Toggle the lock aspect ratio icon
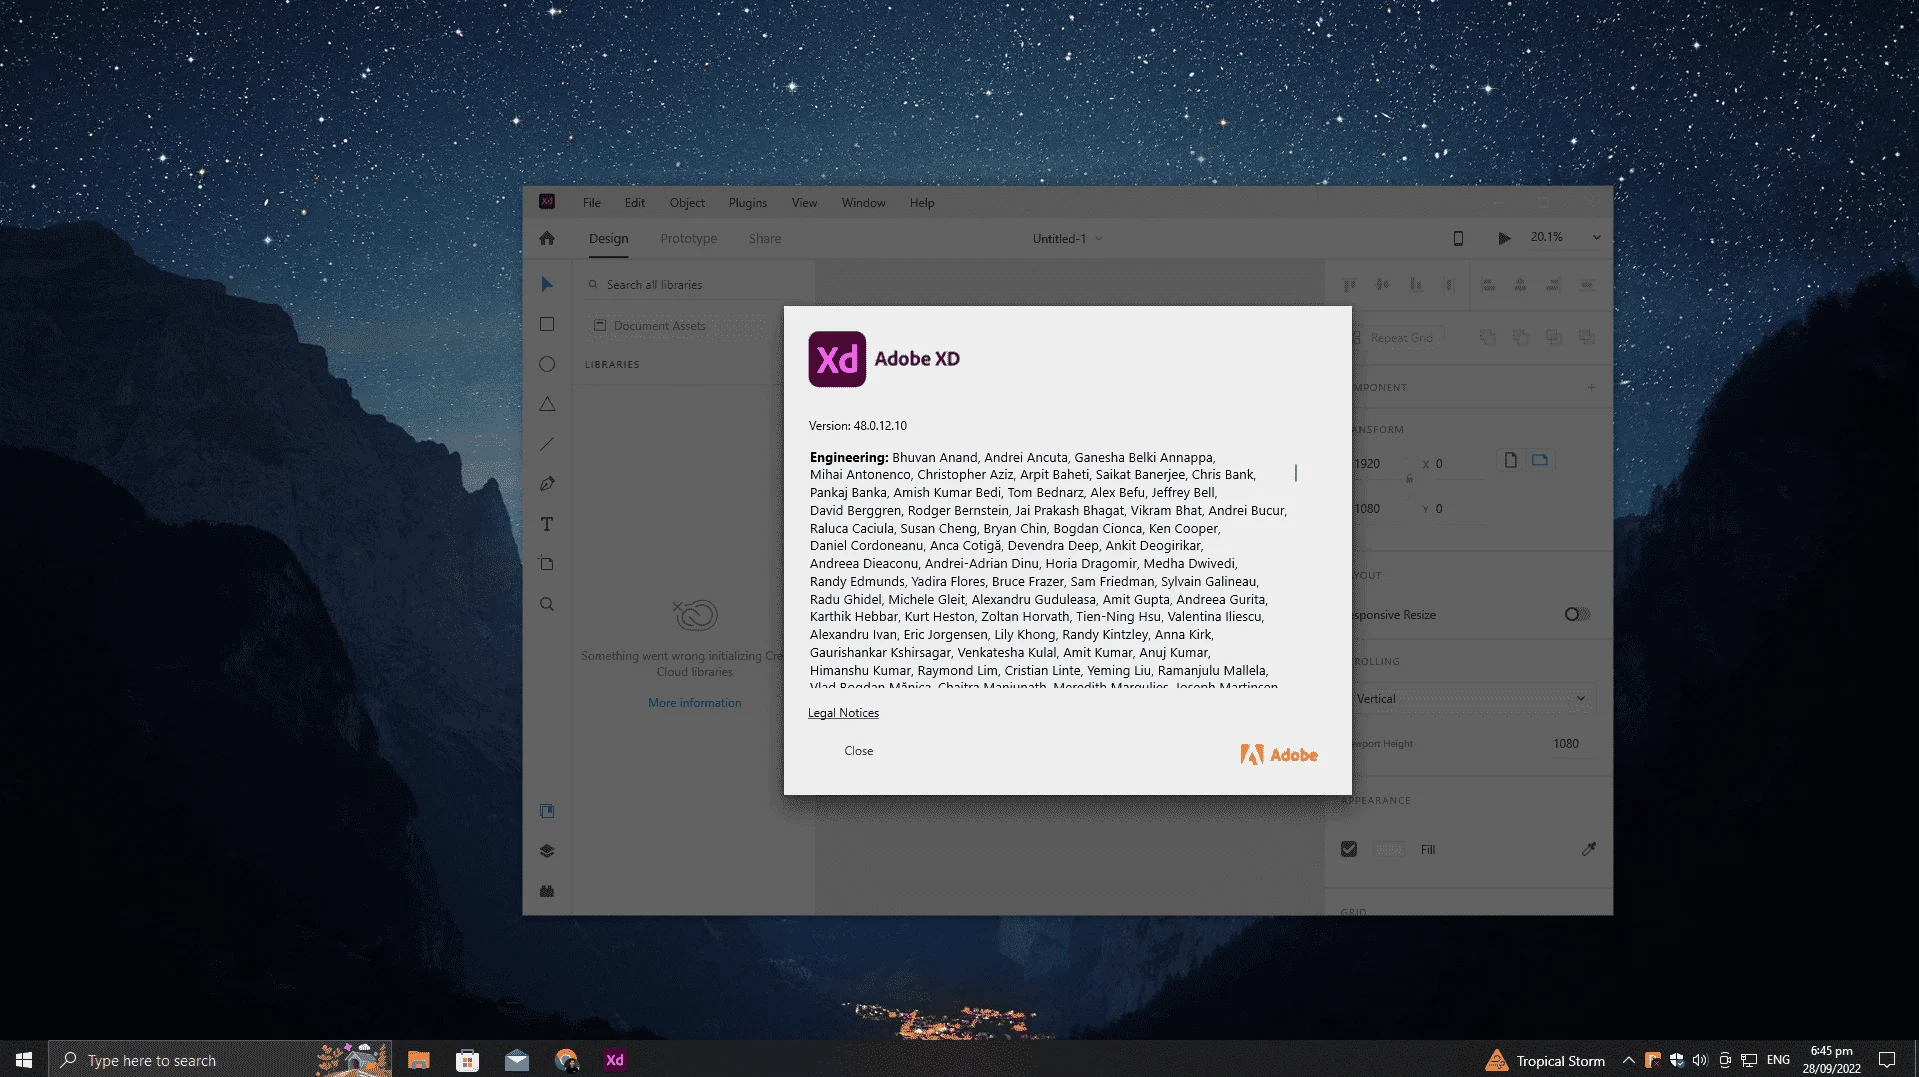The height and width of the screenshot is (1077, 1919). 1409,478
